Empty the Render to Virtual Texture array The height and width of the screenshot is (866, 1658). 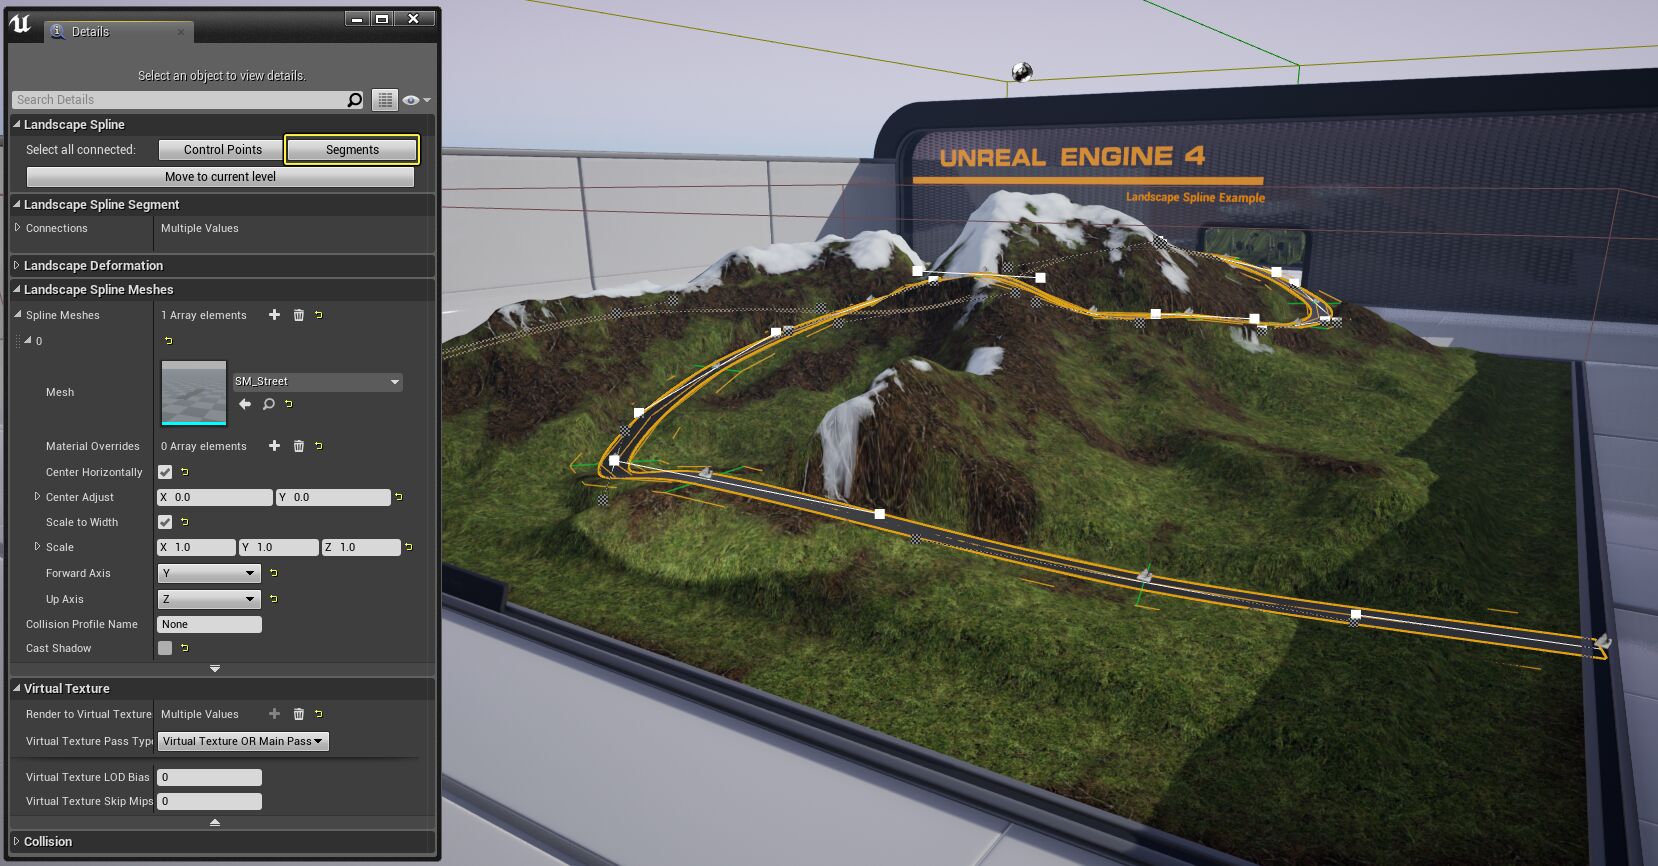click(x=298, y=714)
